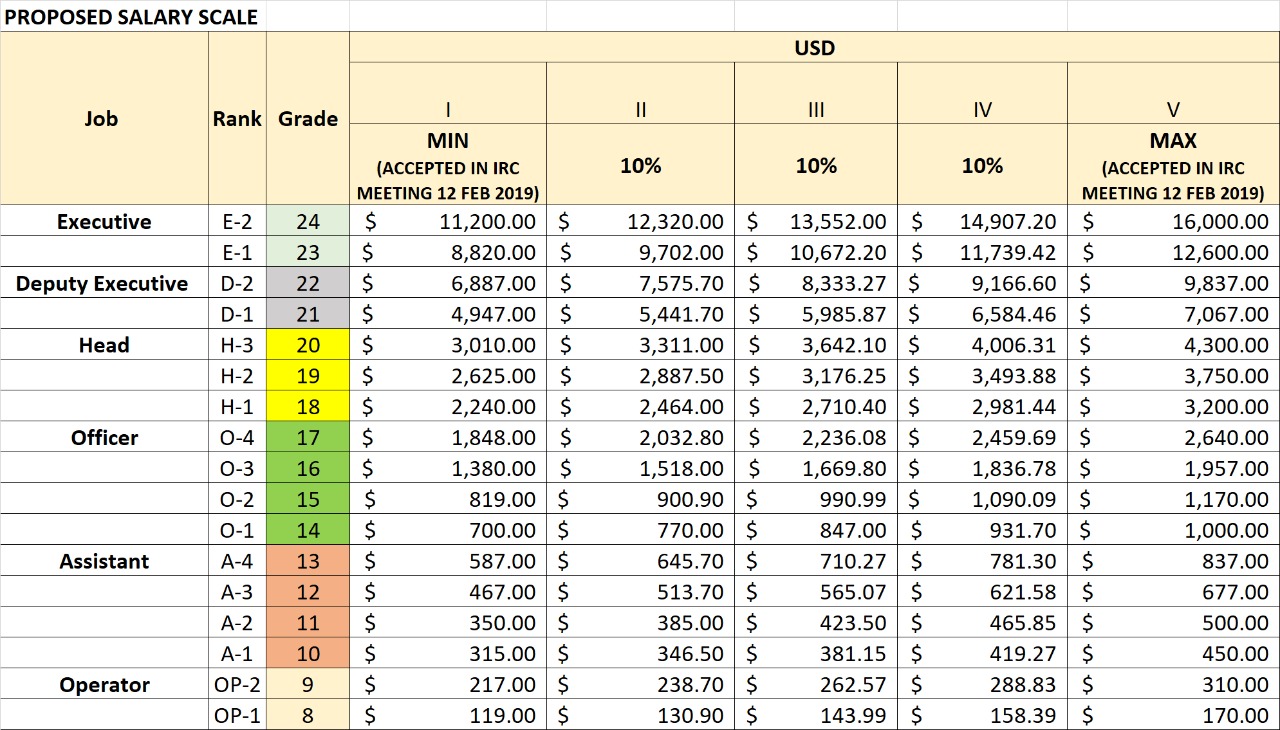Screen dimensions: 1280x730
Task: Click the OP-2 rank cell
Action: (237, 686)
